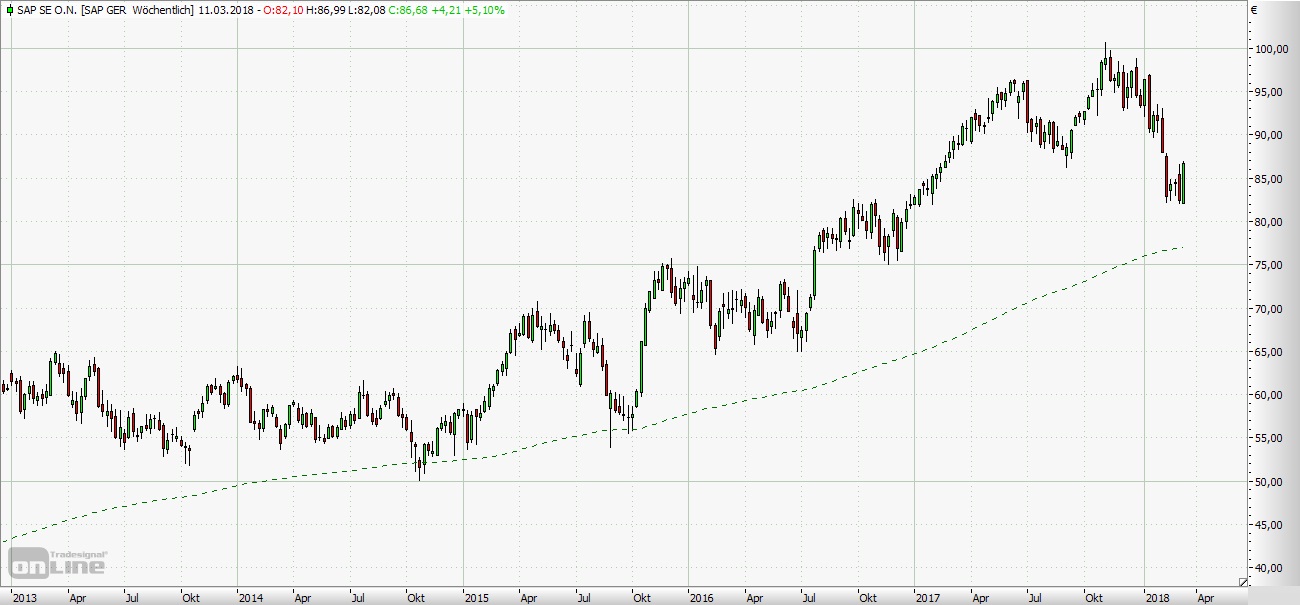Click the 2015 label on the time axis
The height and width of the screenshot is (605, 1300).
coord(476,597)
